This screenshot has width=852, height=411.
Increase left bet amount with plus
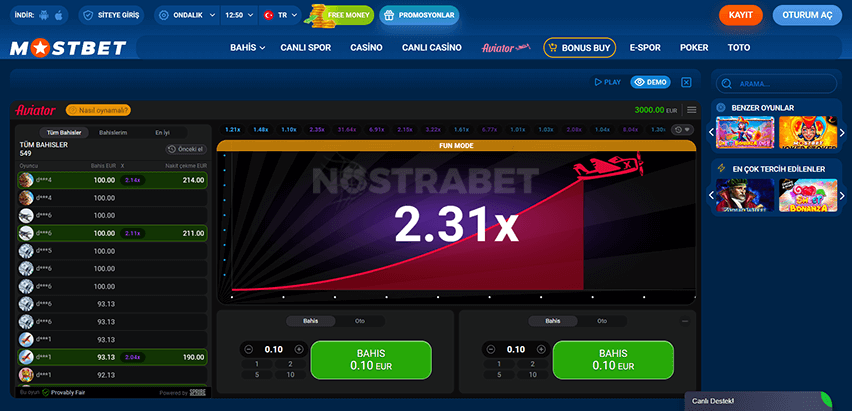tap(298, 350)
